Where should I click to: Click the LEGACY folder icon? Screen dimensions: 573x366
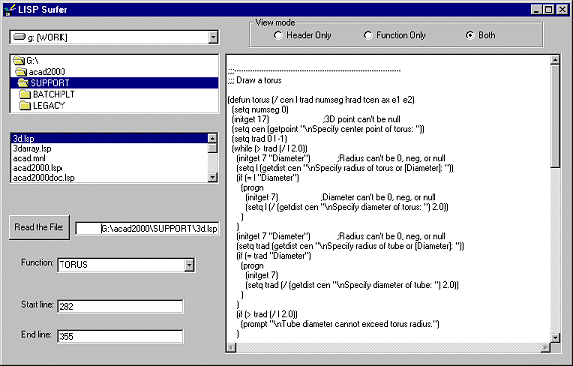point(25,106)
